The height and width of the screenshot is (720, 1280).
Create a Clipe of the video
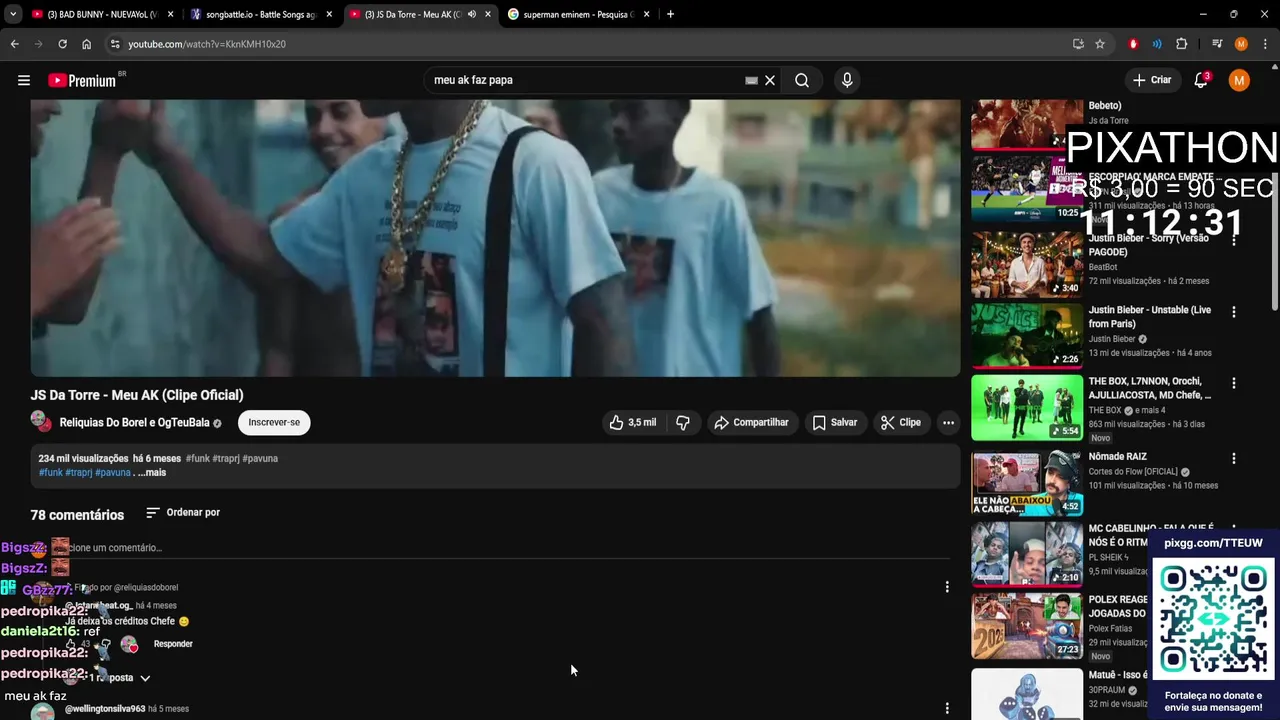pyautogui.click(x=901, y=422)
